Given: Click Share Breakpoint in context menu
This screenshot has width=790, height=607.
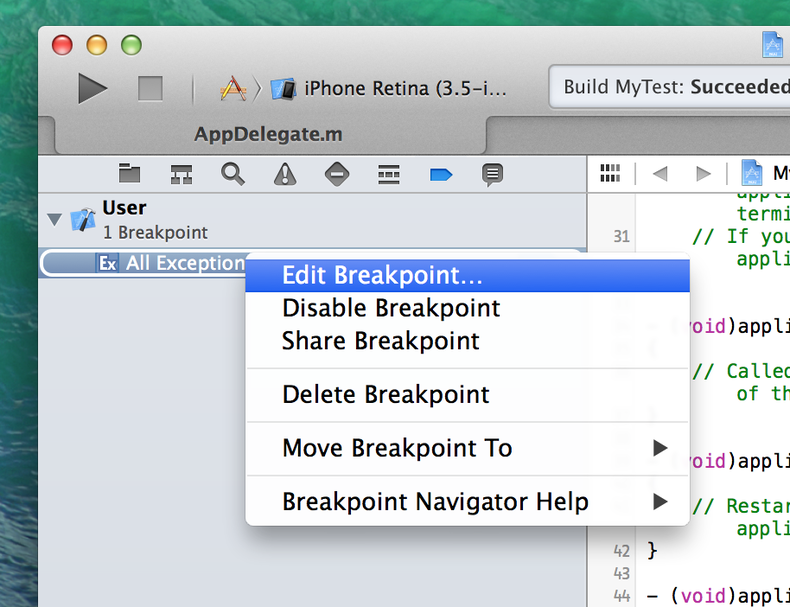Looking at the screenshot, I should pos(380,341).
